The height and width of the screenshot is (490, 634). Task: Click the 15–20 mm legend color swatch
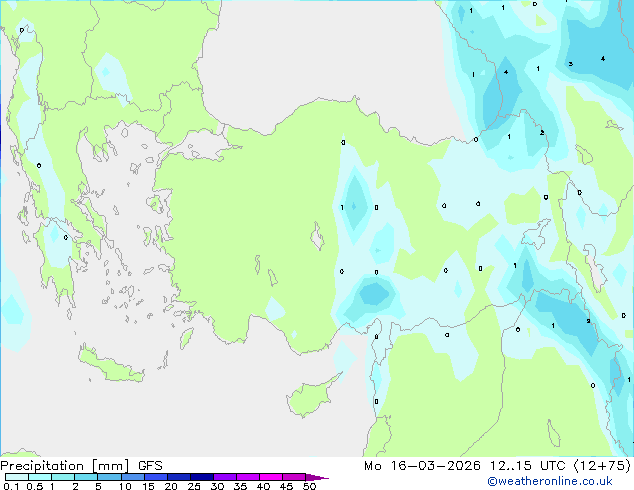click(x=155, y=477)
